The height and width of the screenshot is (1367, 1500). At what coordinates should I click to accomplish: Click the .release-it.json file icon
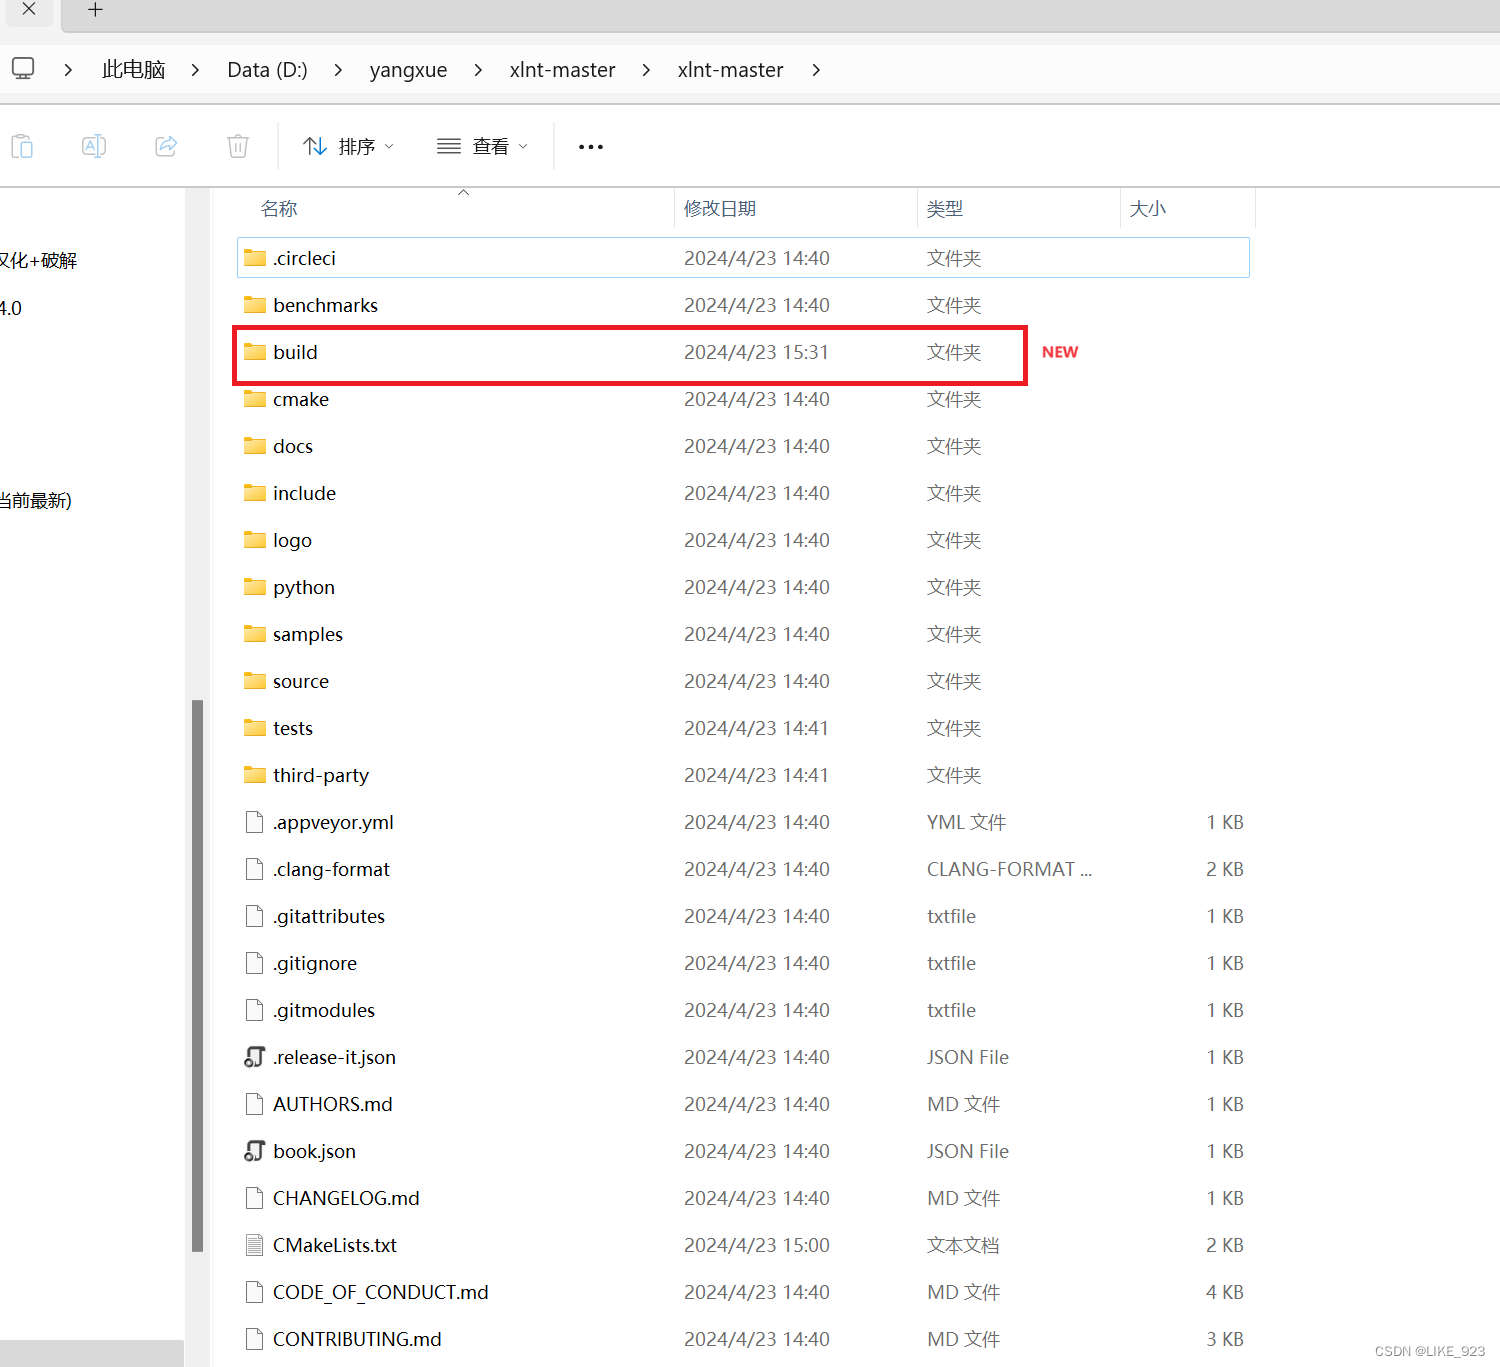pyautogui.click(x=255, y=1057)
